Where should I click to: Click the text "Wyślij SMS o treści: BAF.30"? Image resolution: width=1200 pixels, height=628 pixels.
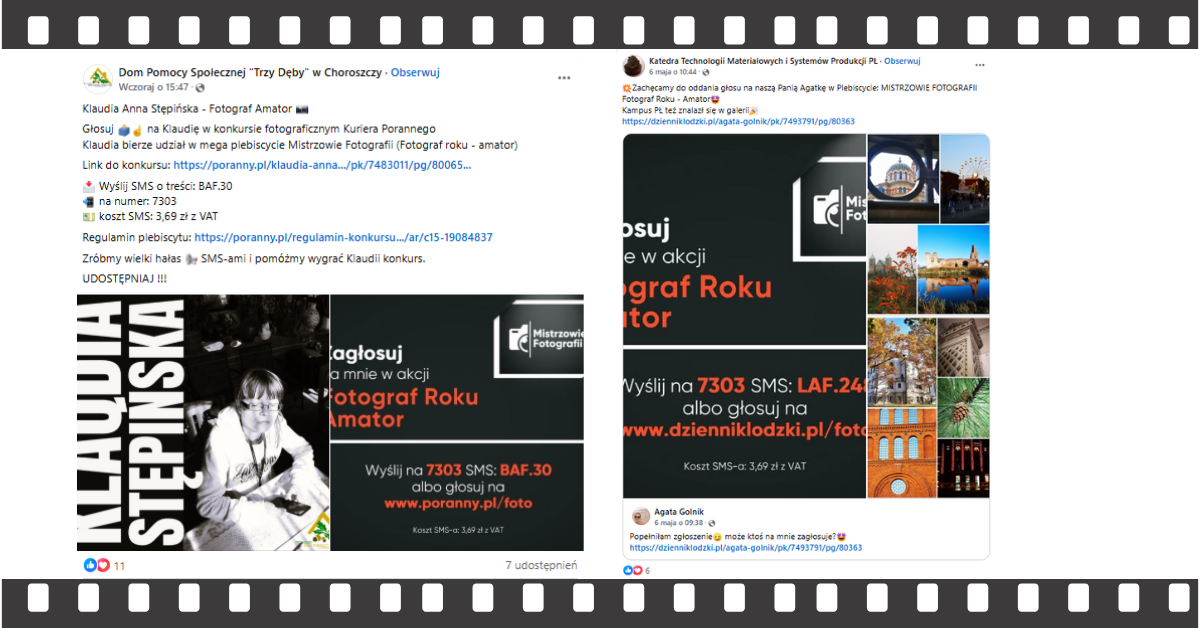click(165, 187)
